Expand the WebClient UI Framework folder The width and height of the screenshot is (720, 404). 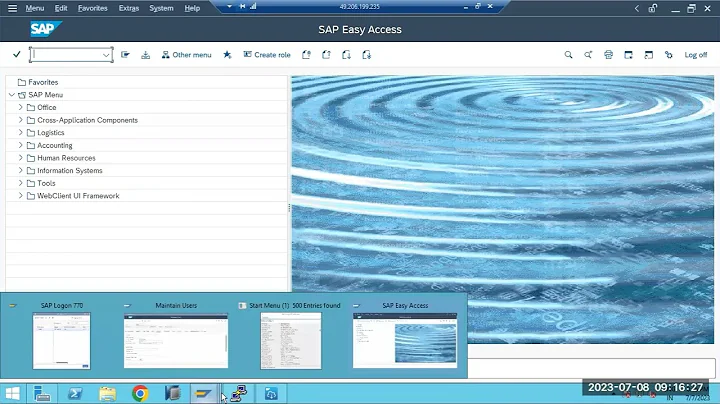[20, 196]
